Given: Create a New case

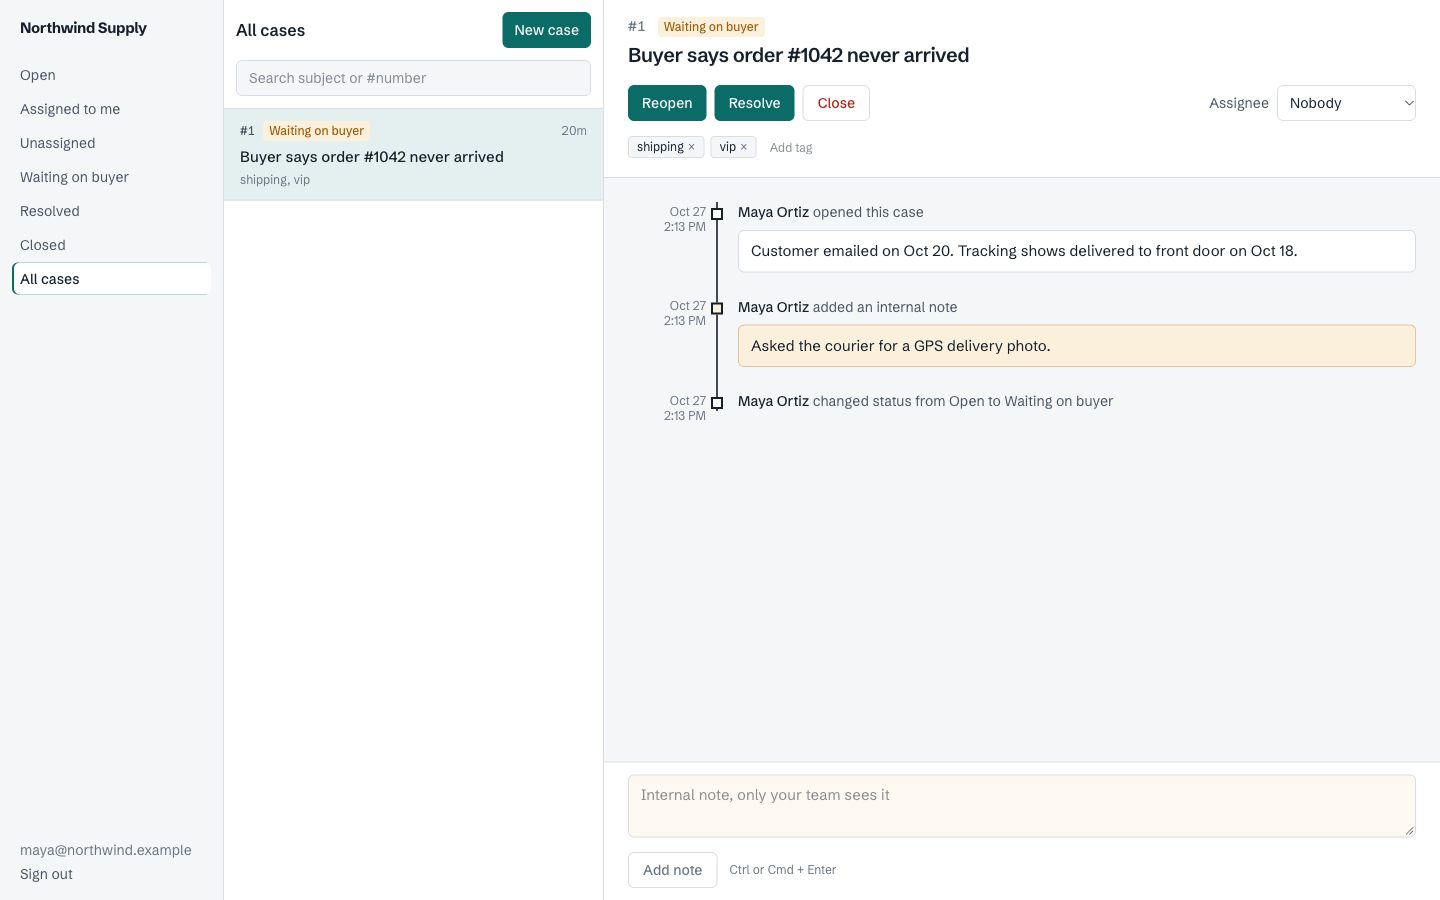Looking at the screenshot, I should (546, 30).
